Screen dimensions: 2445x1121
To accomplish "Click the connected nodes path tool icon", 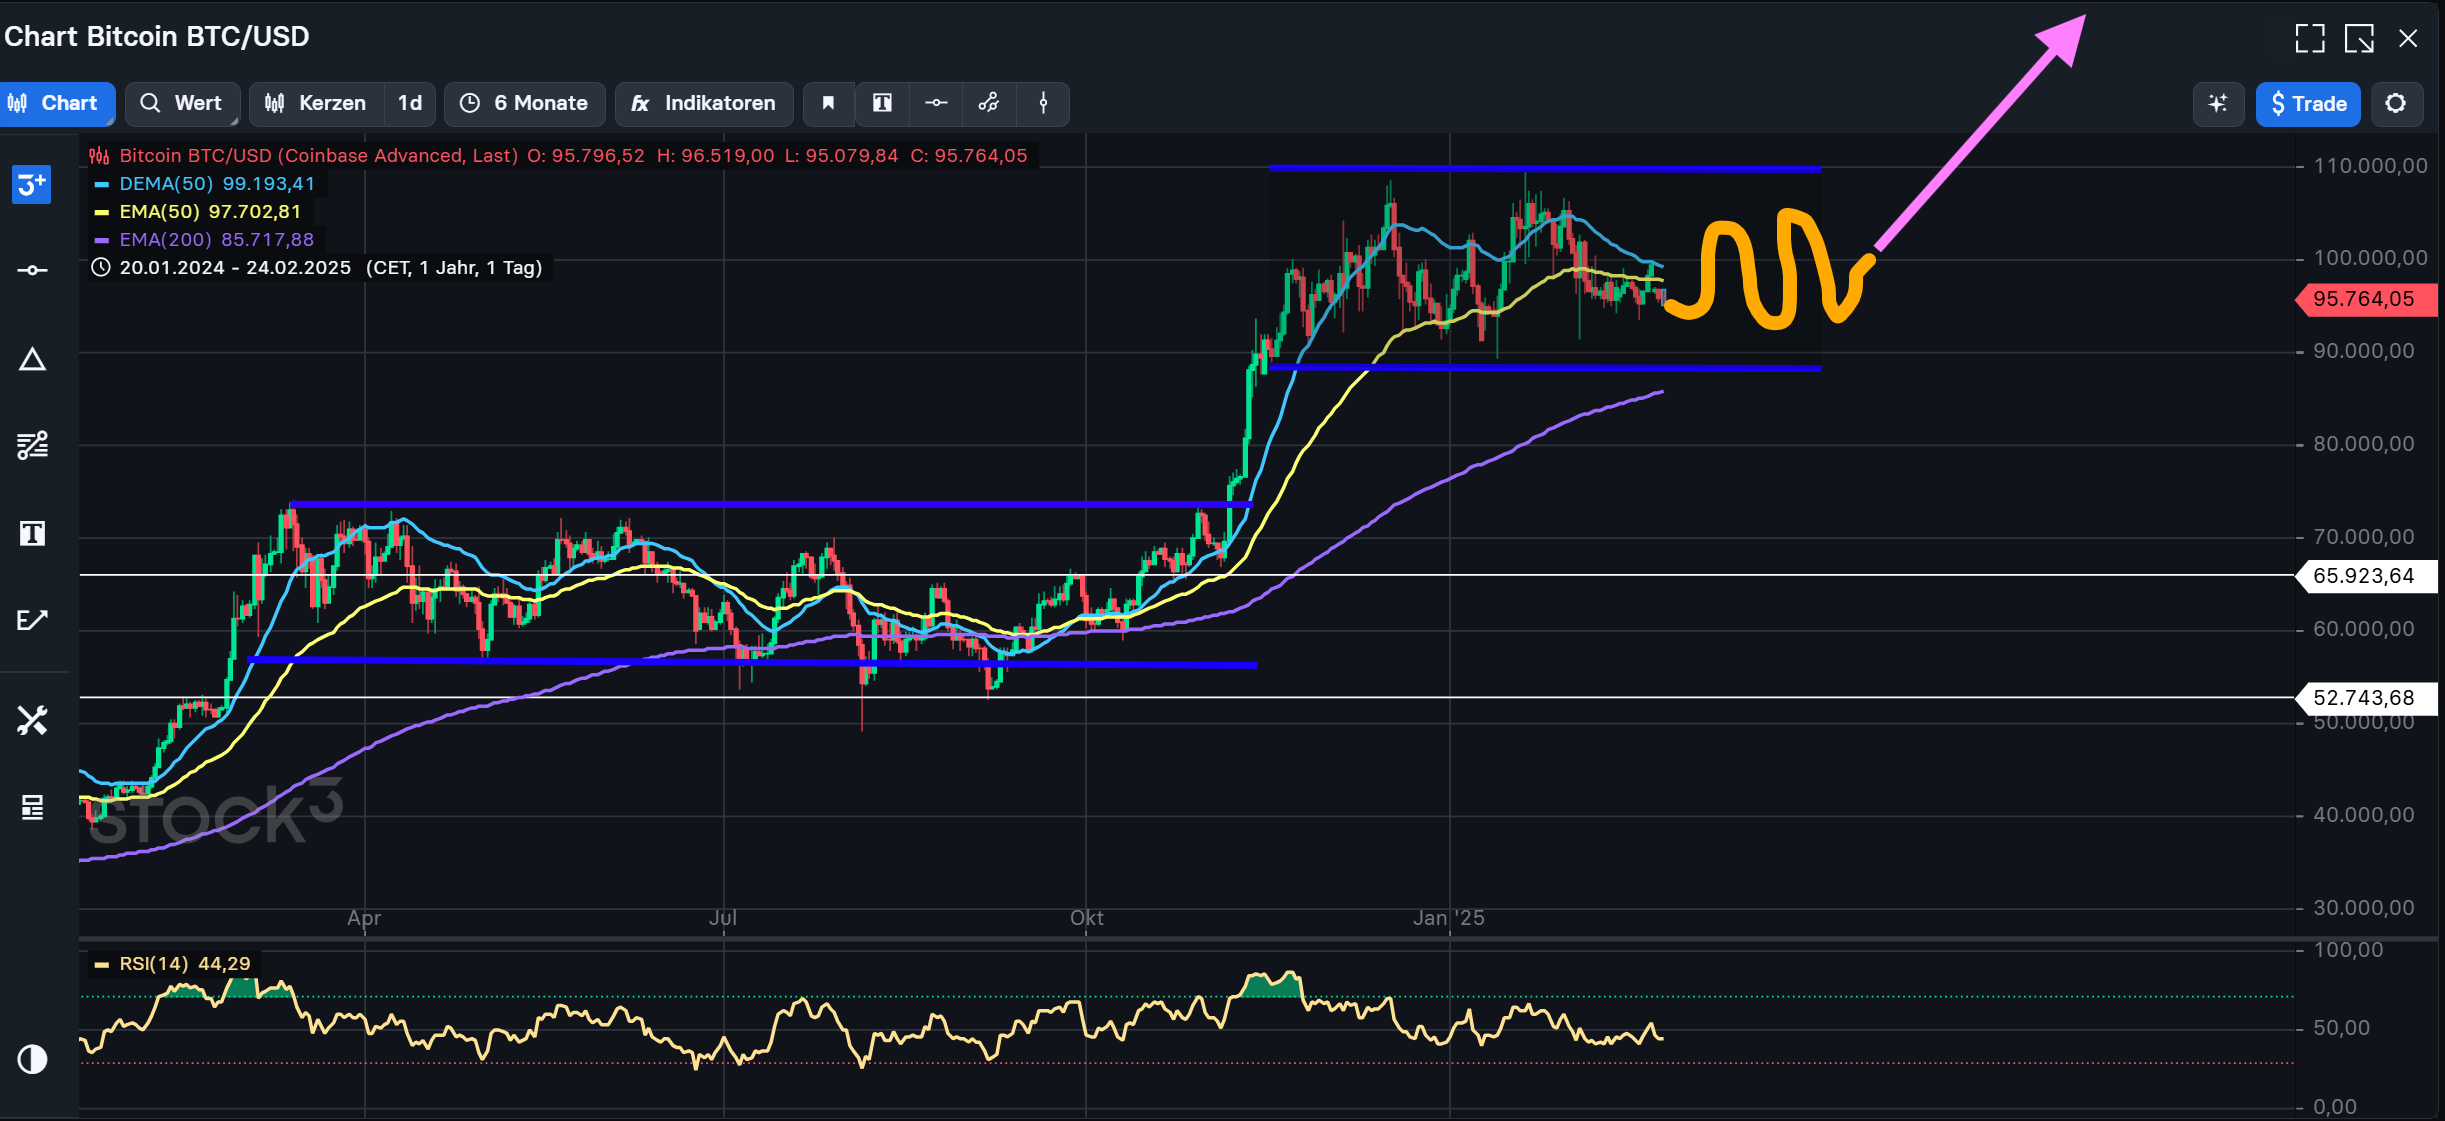I will 989,103.
